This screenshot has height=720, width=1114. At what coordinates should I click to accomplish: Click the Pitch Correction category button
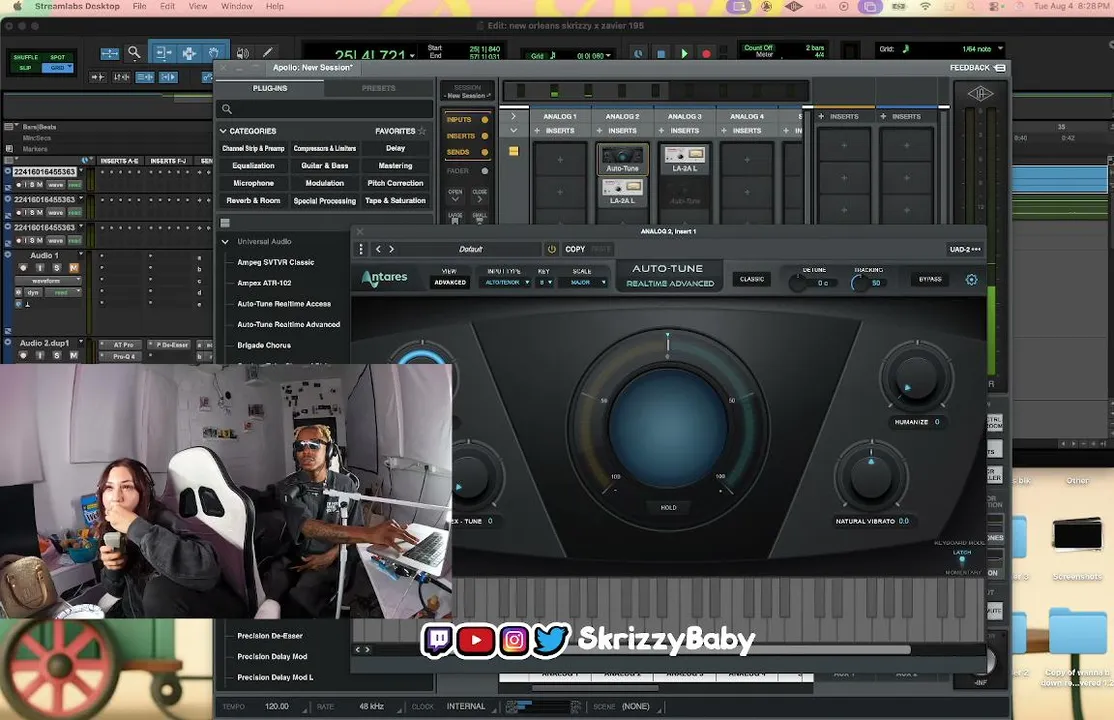[395, 183]
